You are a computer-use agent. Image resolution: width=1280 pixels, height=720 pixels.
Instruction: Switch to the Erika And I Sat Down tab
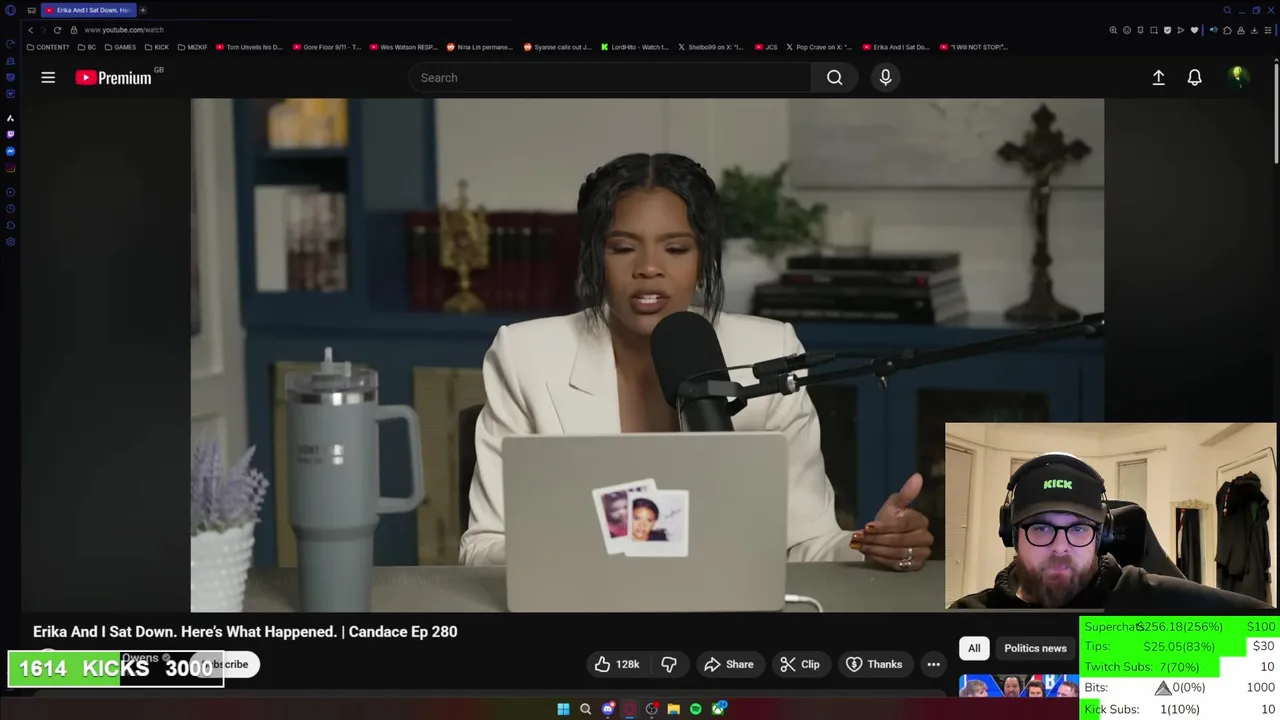[87, 10]
